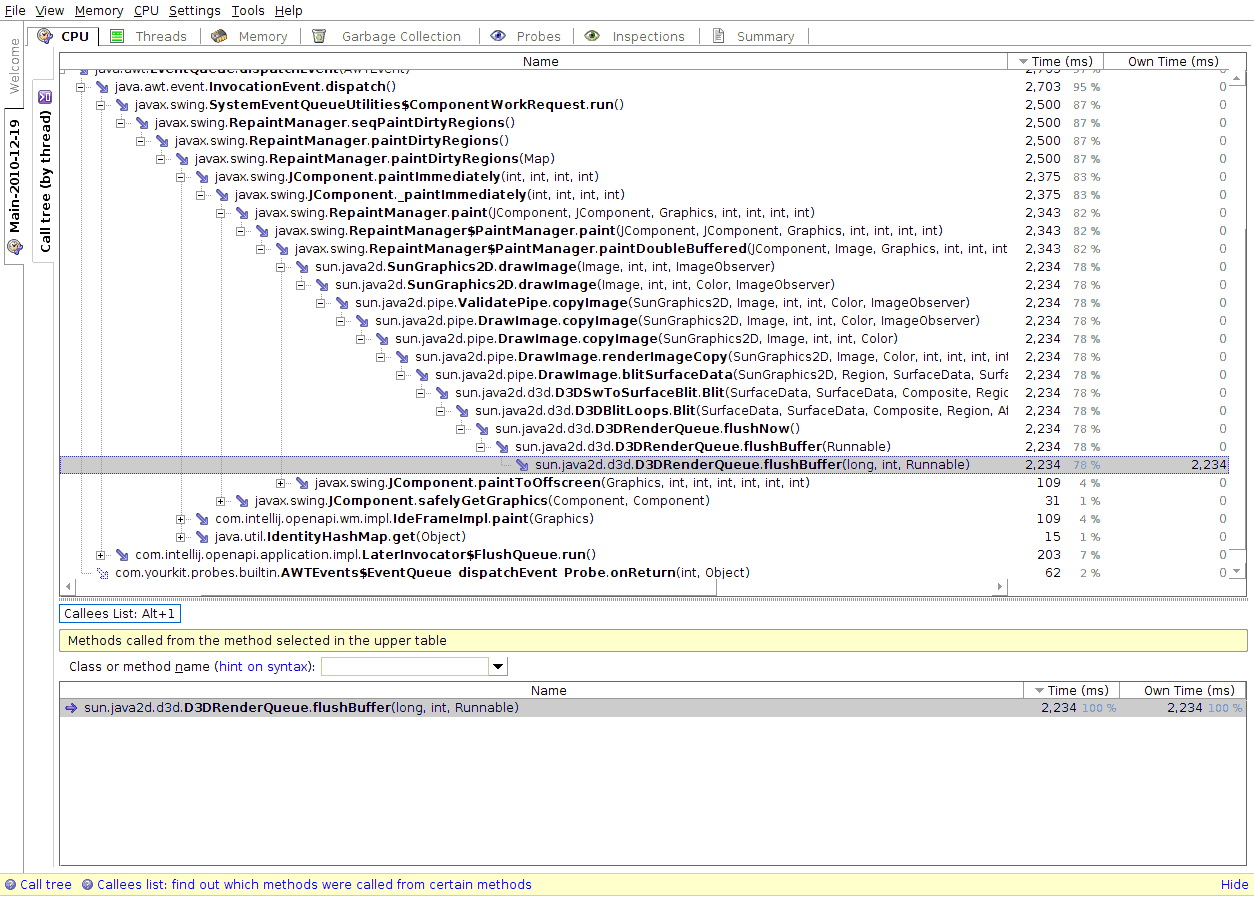This screenshot has width=1254, height=913.
Task: Collapse the paintDirtyRegions(Map) node
Action: tap(161, 159)
